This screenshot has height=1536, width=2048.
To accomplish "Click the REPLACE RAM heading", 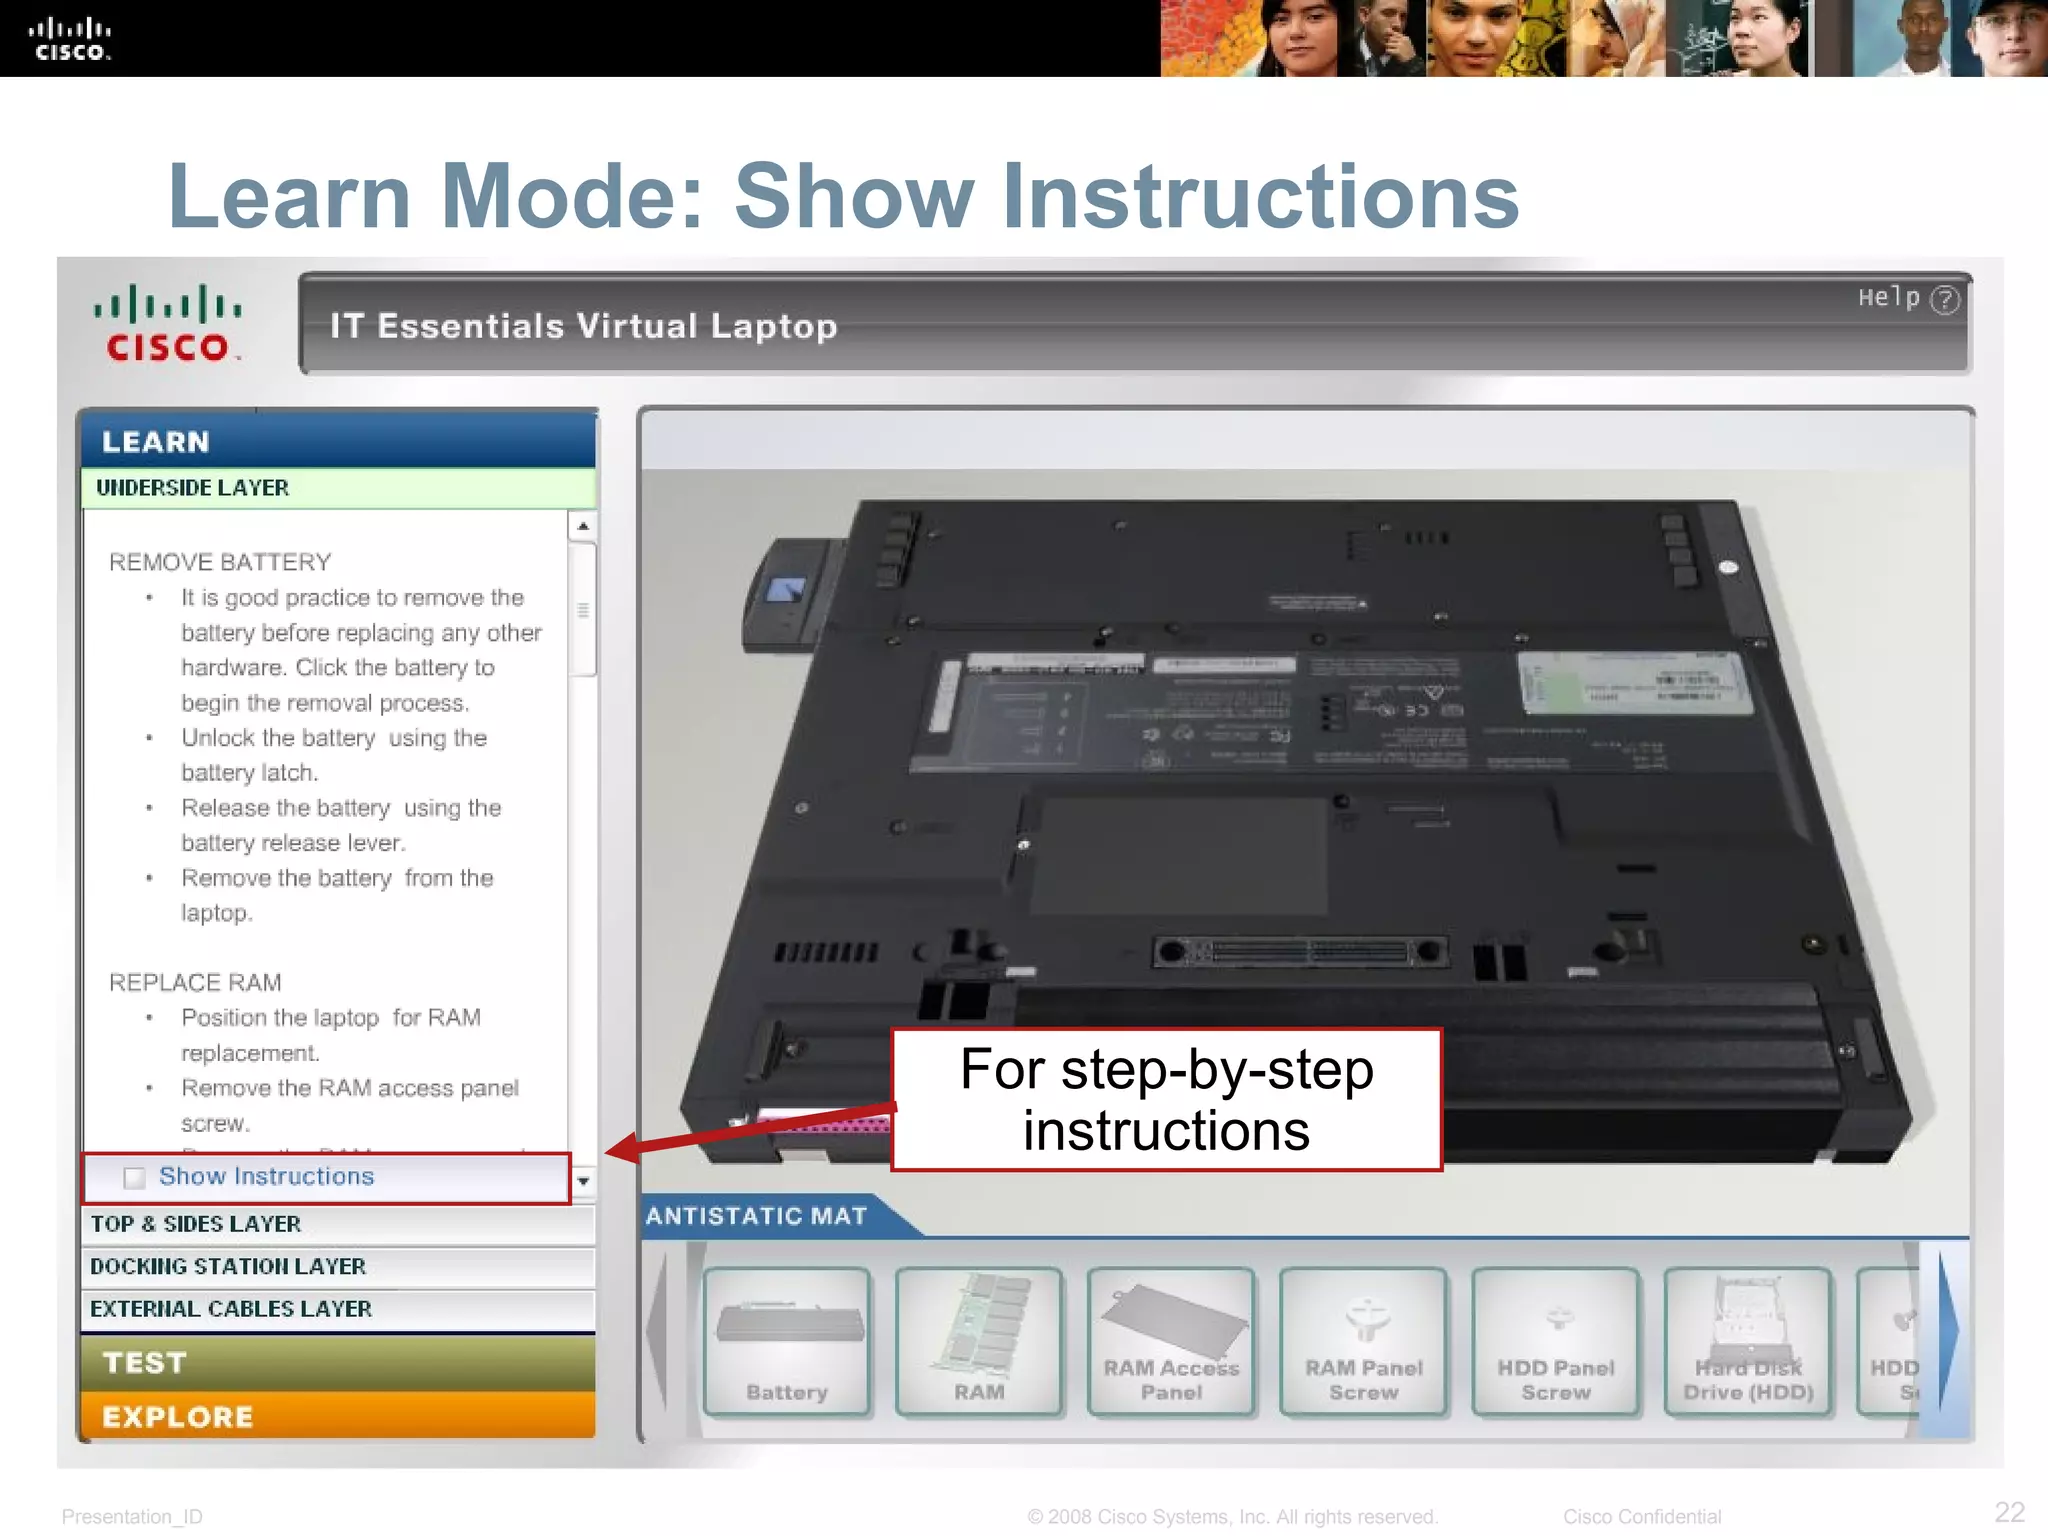I will point(195,982).
